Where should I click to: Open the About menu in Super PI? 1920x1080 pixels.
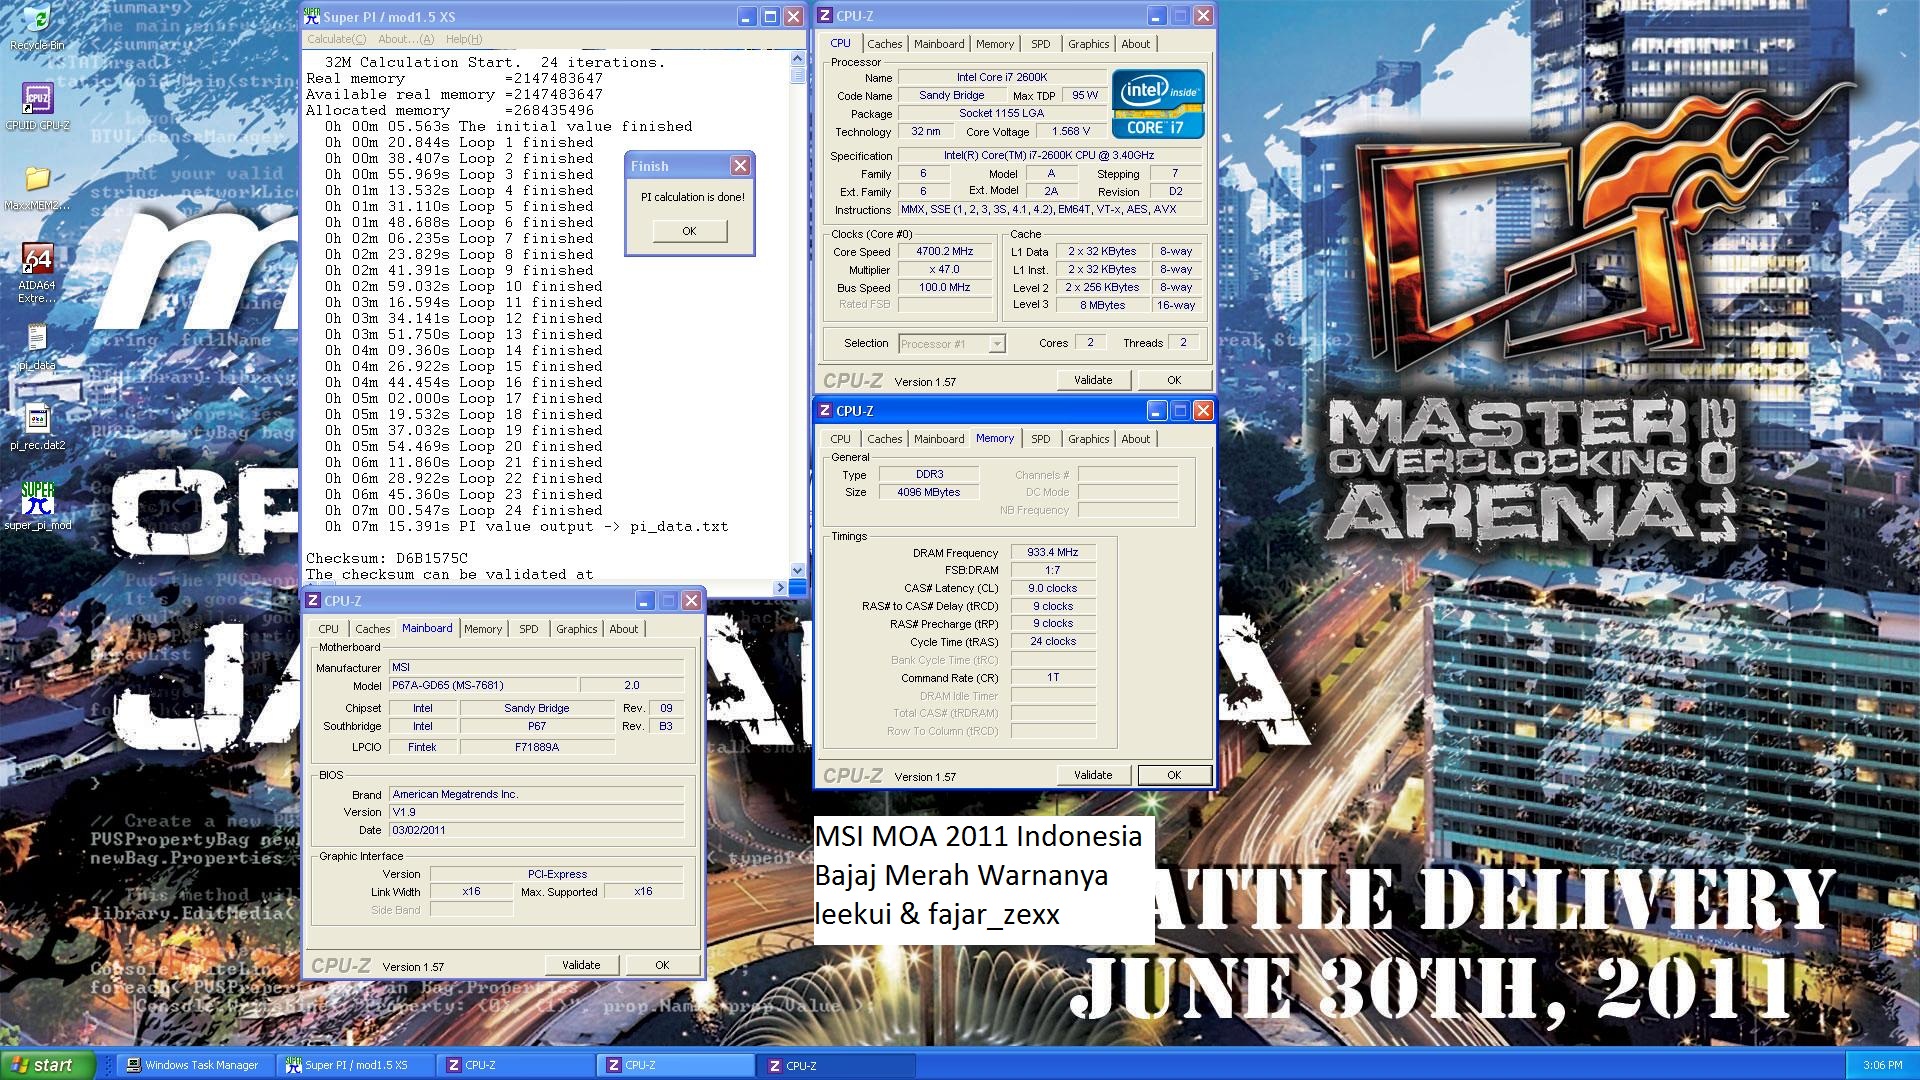pyautogui.click(x=405, y=39)
